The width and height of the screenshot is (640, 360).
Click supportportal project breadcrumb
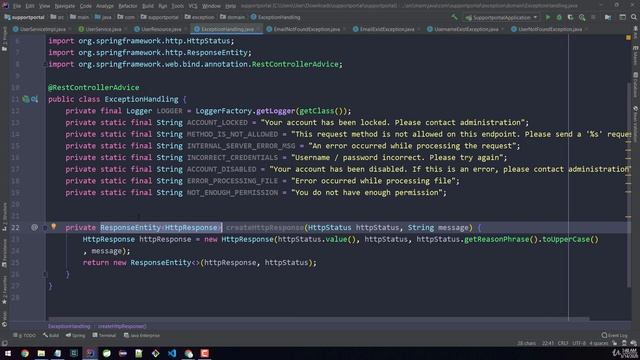point(24,17)
